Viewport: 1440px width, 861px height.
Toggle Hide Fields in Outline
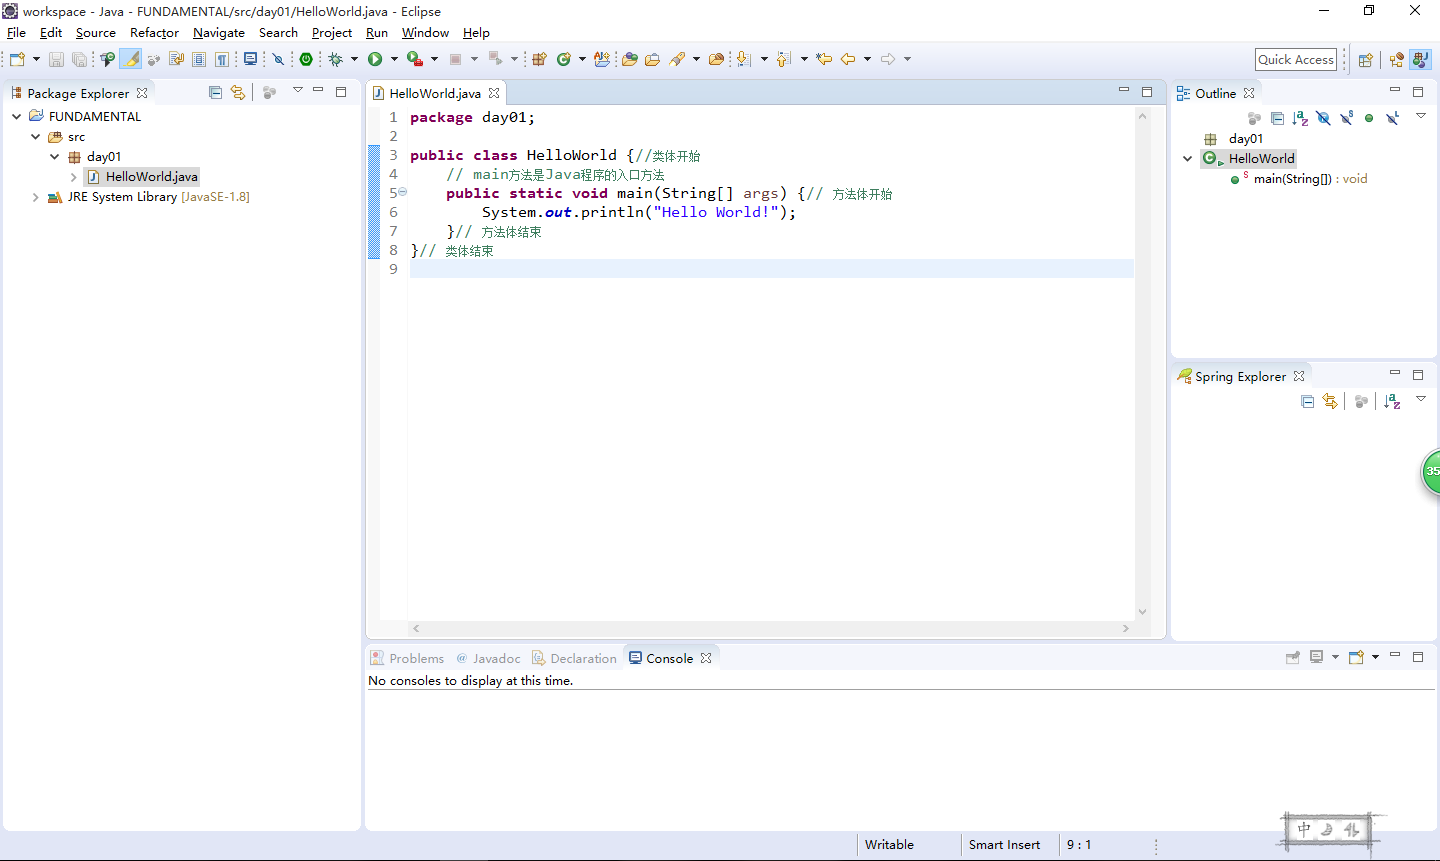click(x=1323, y=118)
